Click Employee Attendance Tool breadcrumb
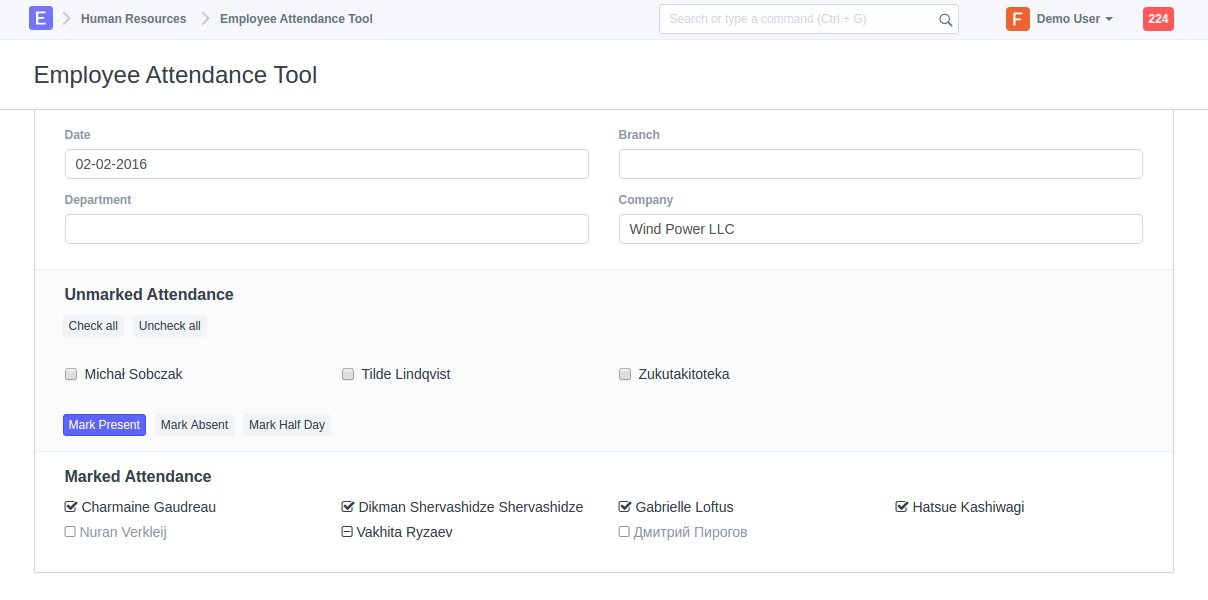The image size is (1208, 600). tap(296, 19)
